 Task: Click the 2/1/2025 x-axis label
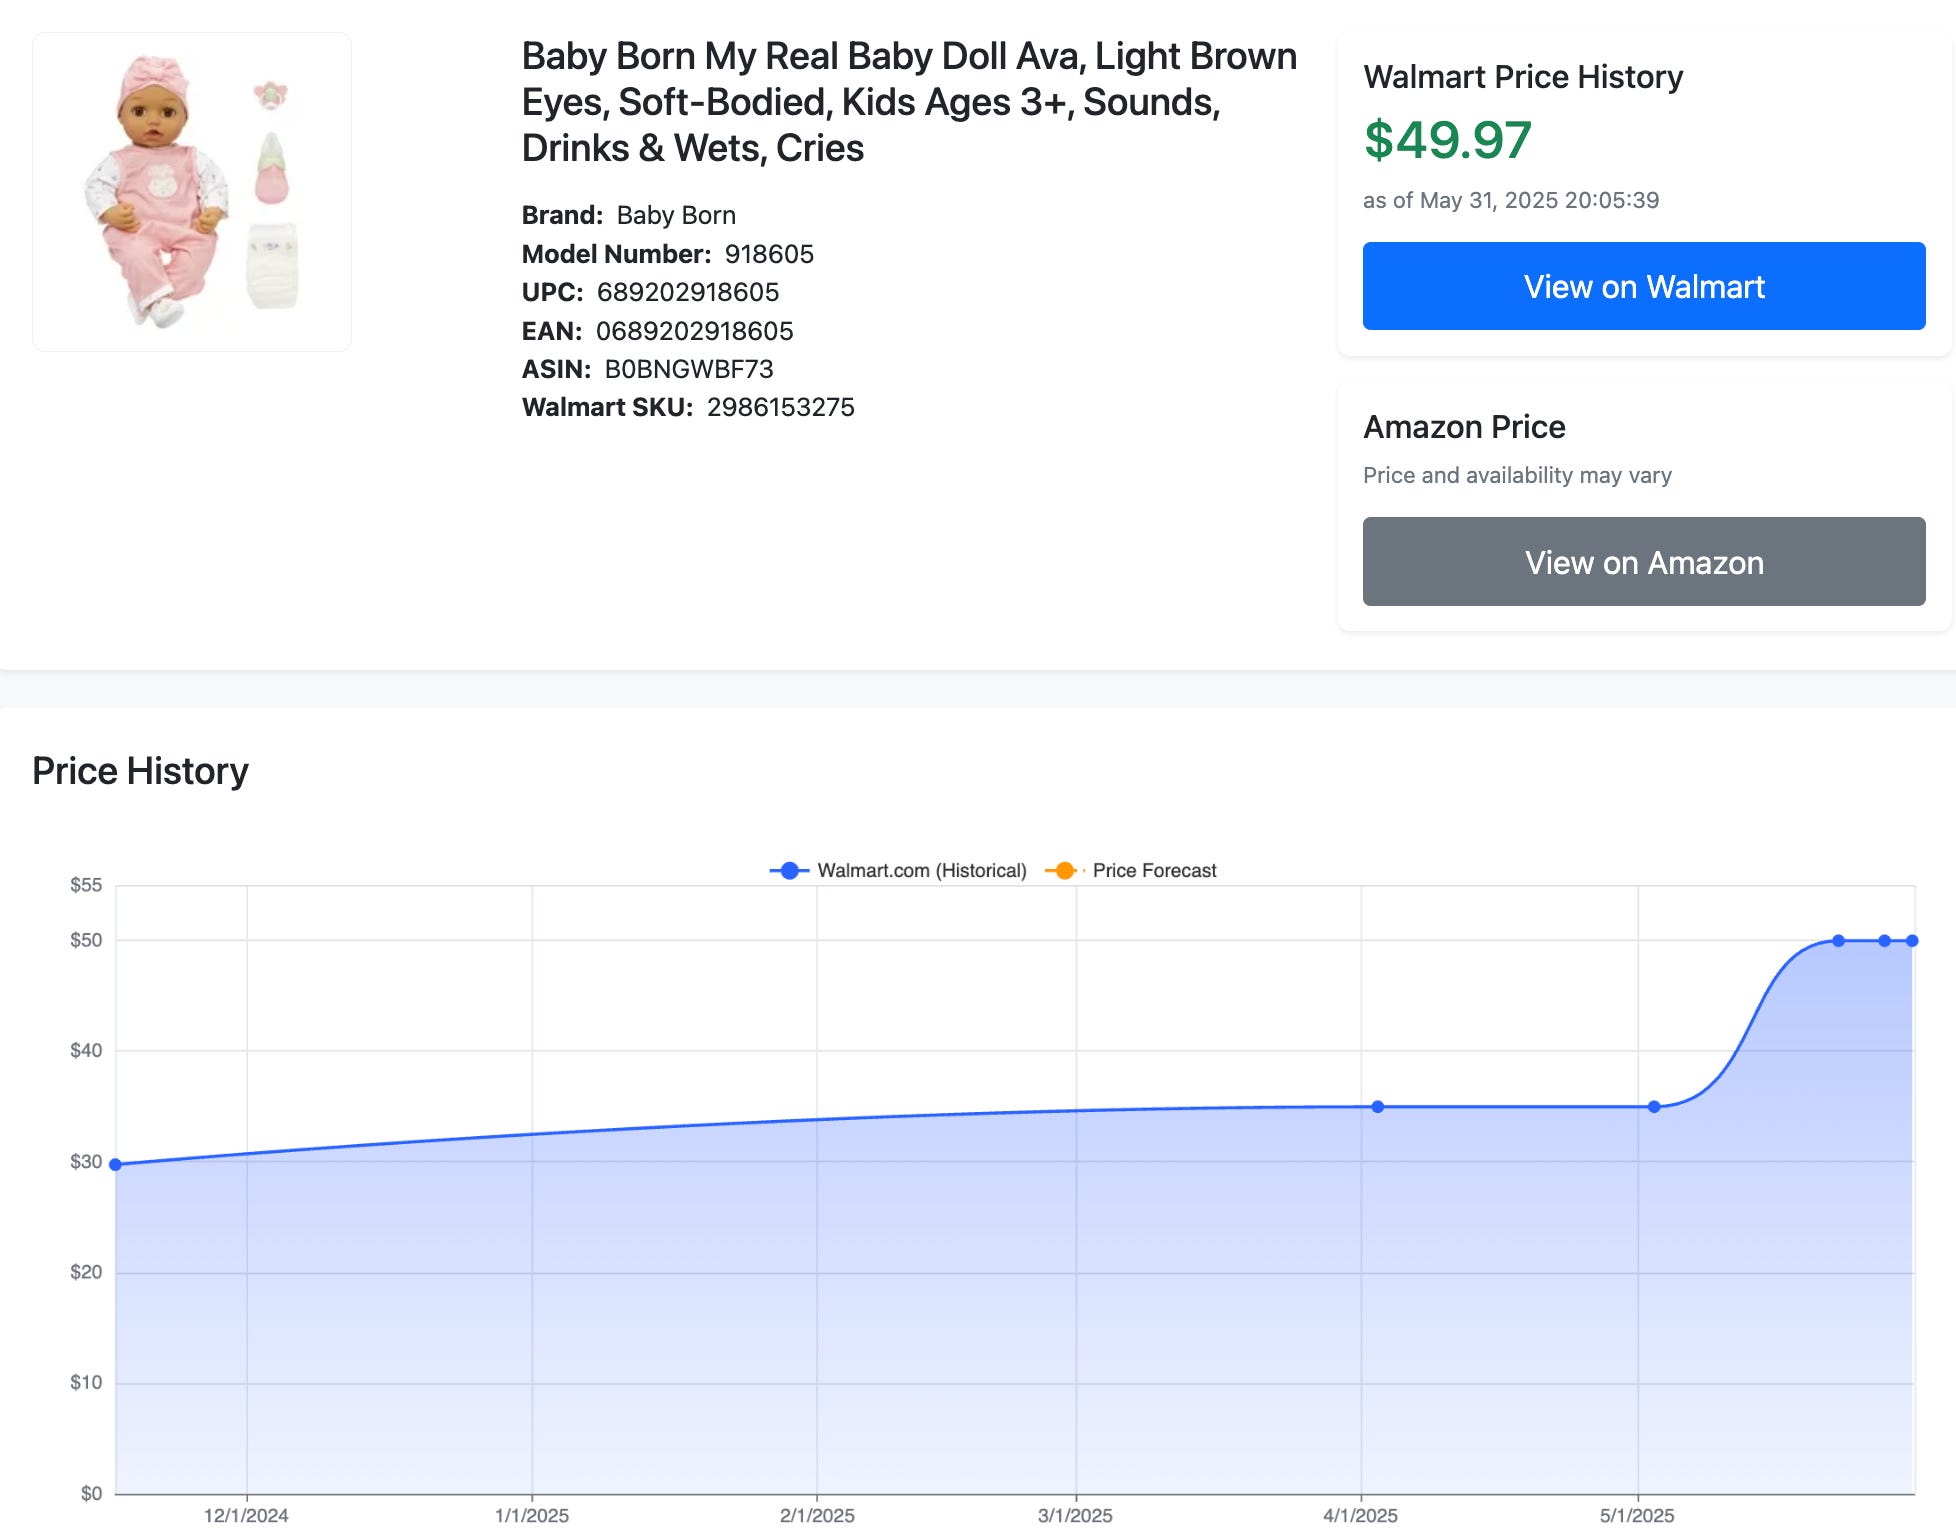click(x=817, y=1515)
